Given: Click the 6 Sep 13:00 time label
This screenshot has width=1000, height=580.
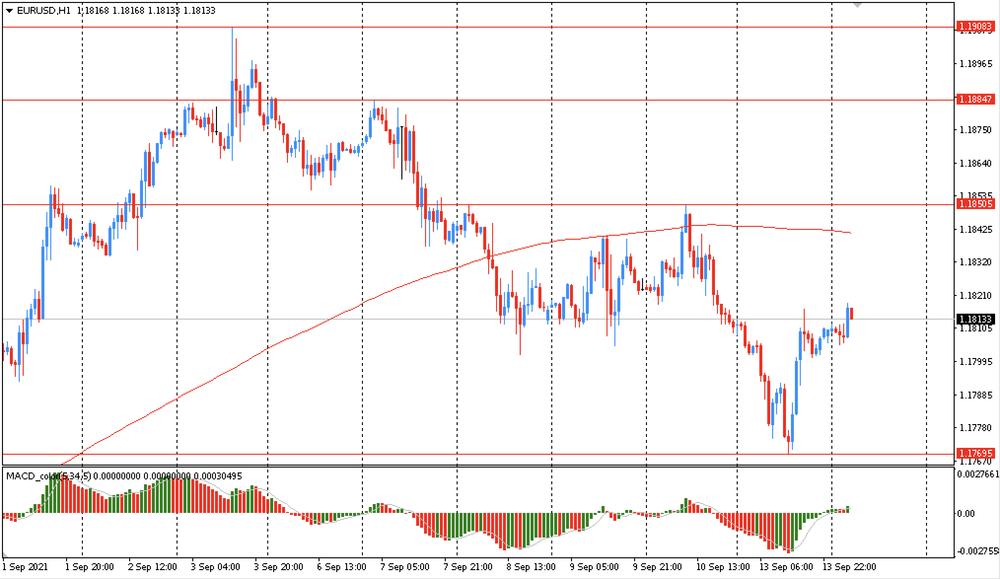Looking at the screenshot, I should coord(341,567).
